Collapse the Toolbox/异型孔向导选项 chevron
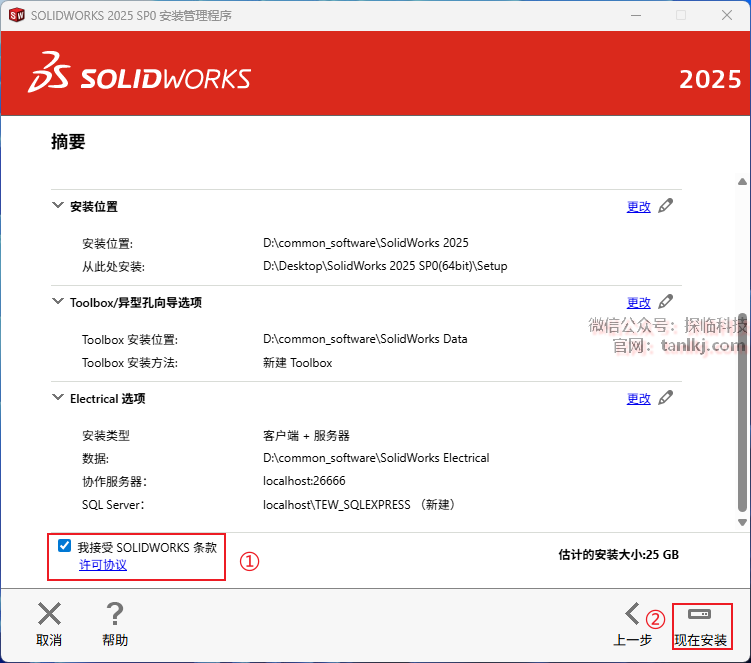This screenshot has width=751, height=663. click(x=57, y=301)
